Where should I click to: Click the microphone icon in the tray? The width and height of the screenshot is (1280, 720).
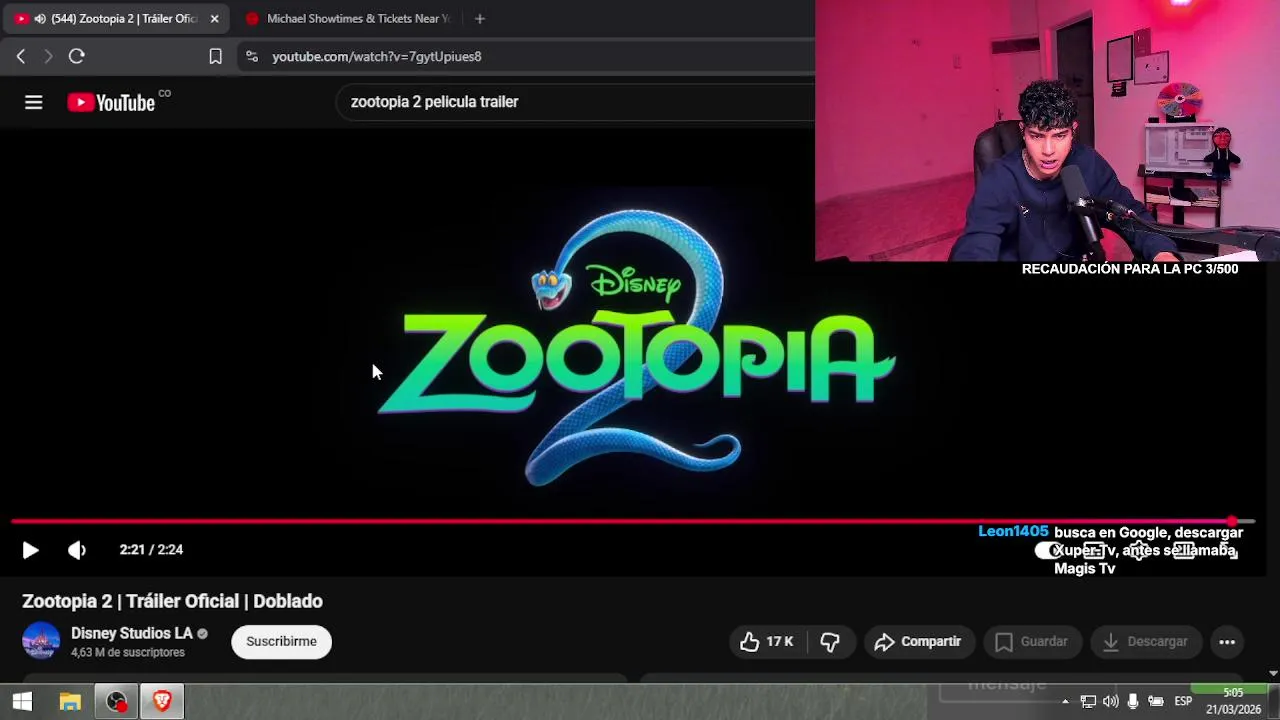point(1132,702)
